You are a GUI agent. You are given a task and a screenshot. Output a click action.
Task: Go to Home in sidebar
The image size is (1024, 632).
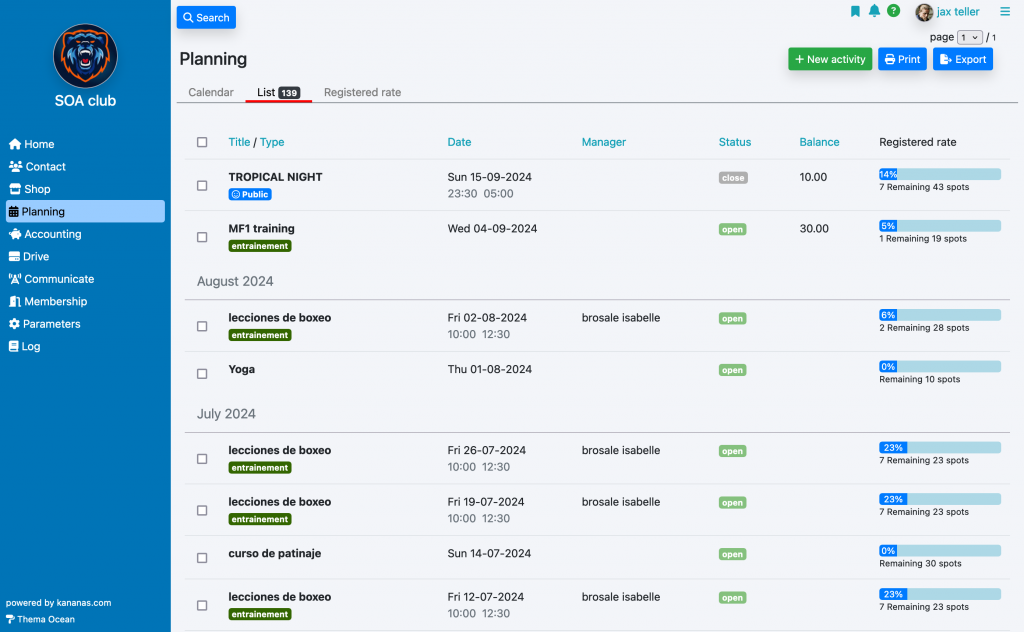pyautogui.click(x=39, y=144)
